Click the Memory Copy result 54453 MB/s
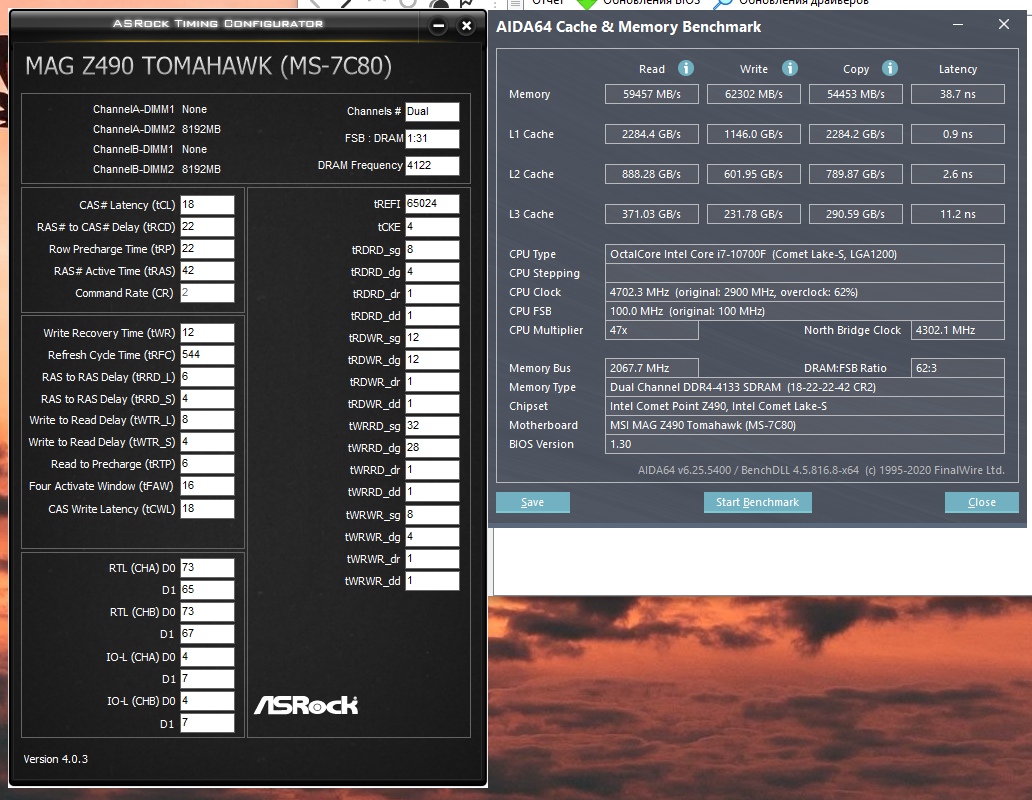Viewport: 1032px width, 800px height. (856, 94)
